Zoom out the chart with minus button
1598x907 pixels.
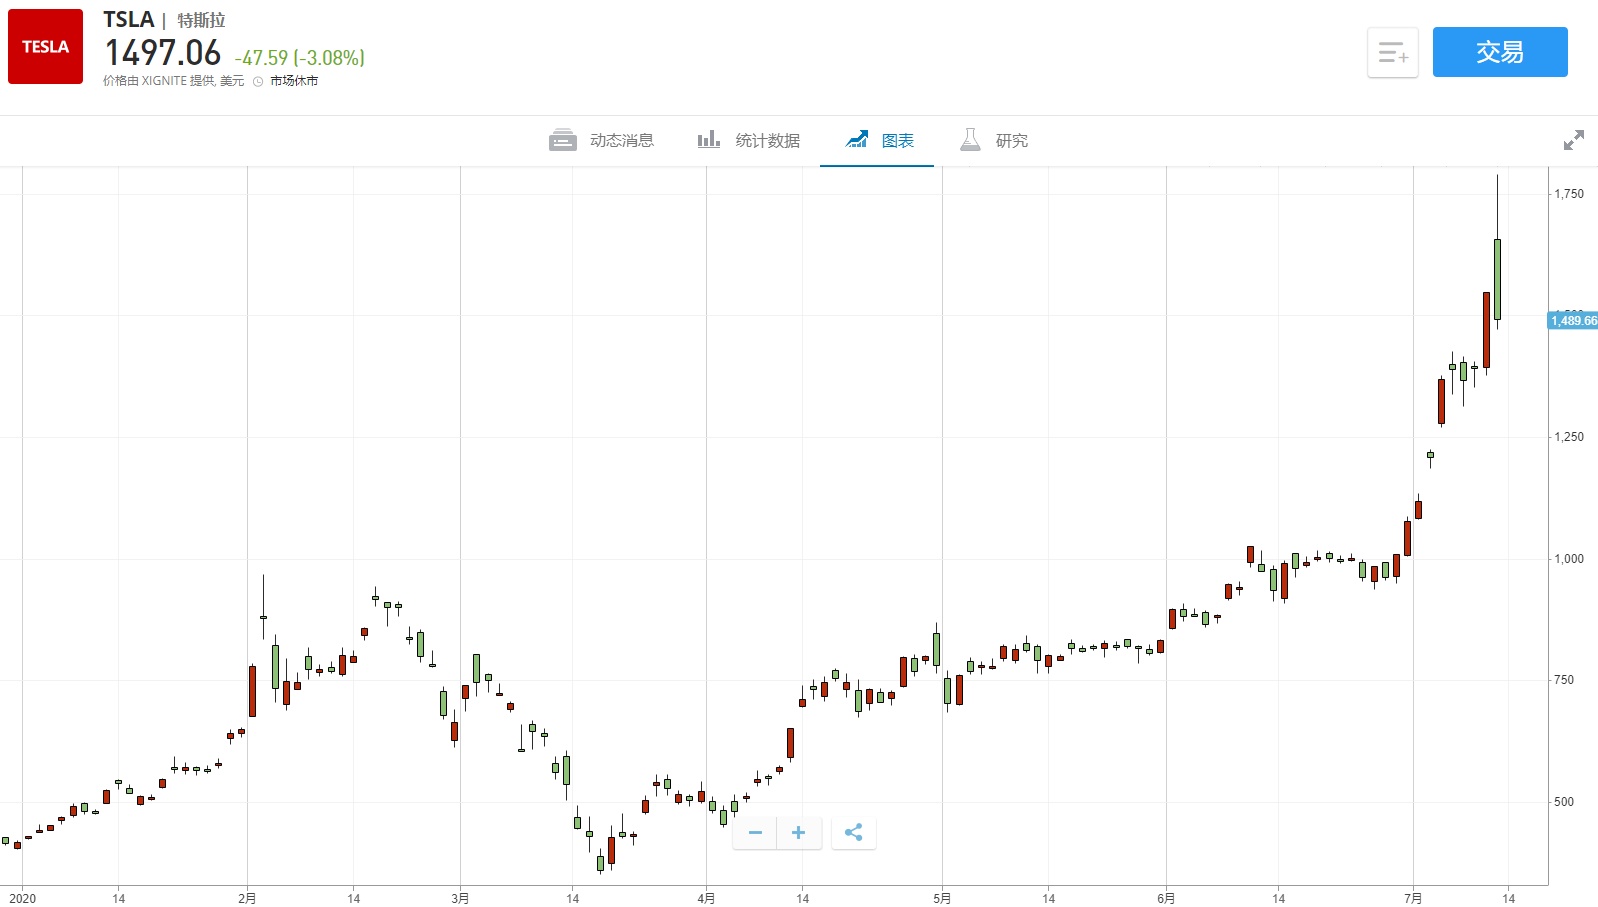(755, 833)
